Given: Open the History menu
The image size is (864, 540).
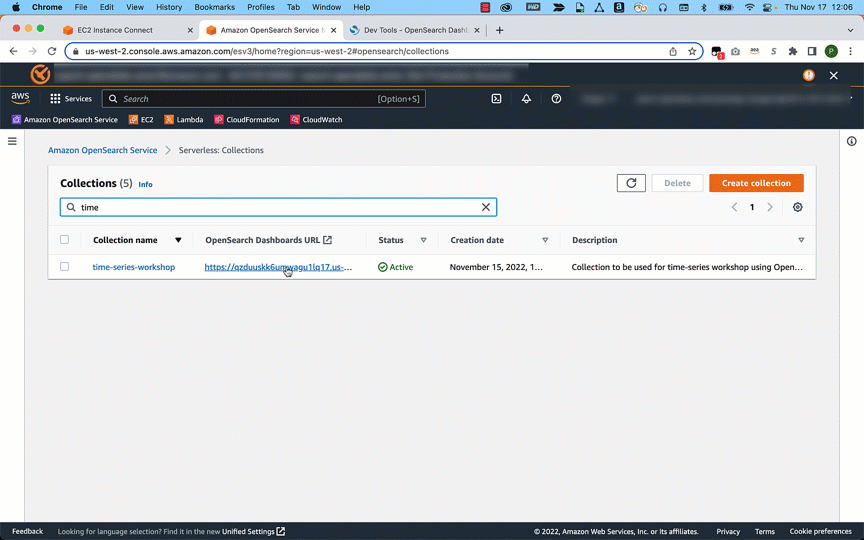Looking at the screenshot, I should pos(169,7).
